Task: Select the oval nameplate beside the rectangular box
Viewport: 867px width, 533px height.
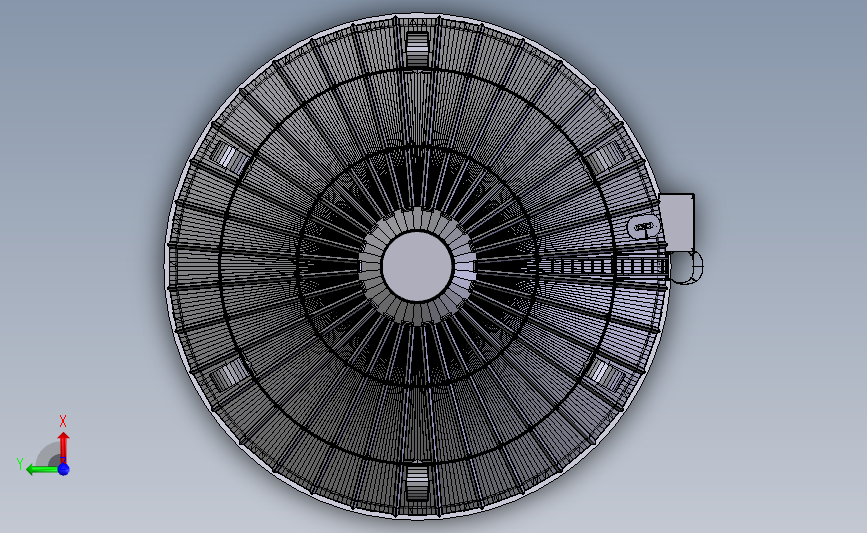Action: click(644, 227)
